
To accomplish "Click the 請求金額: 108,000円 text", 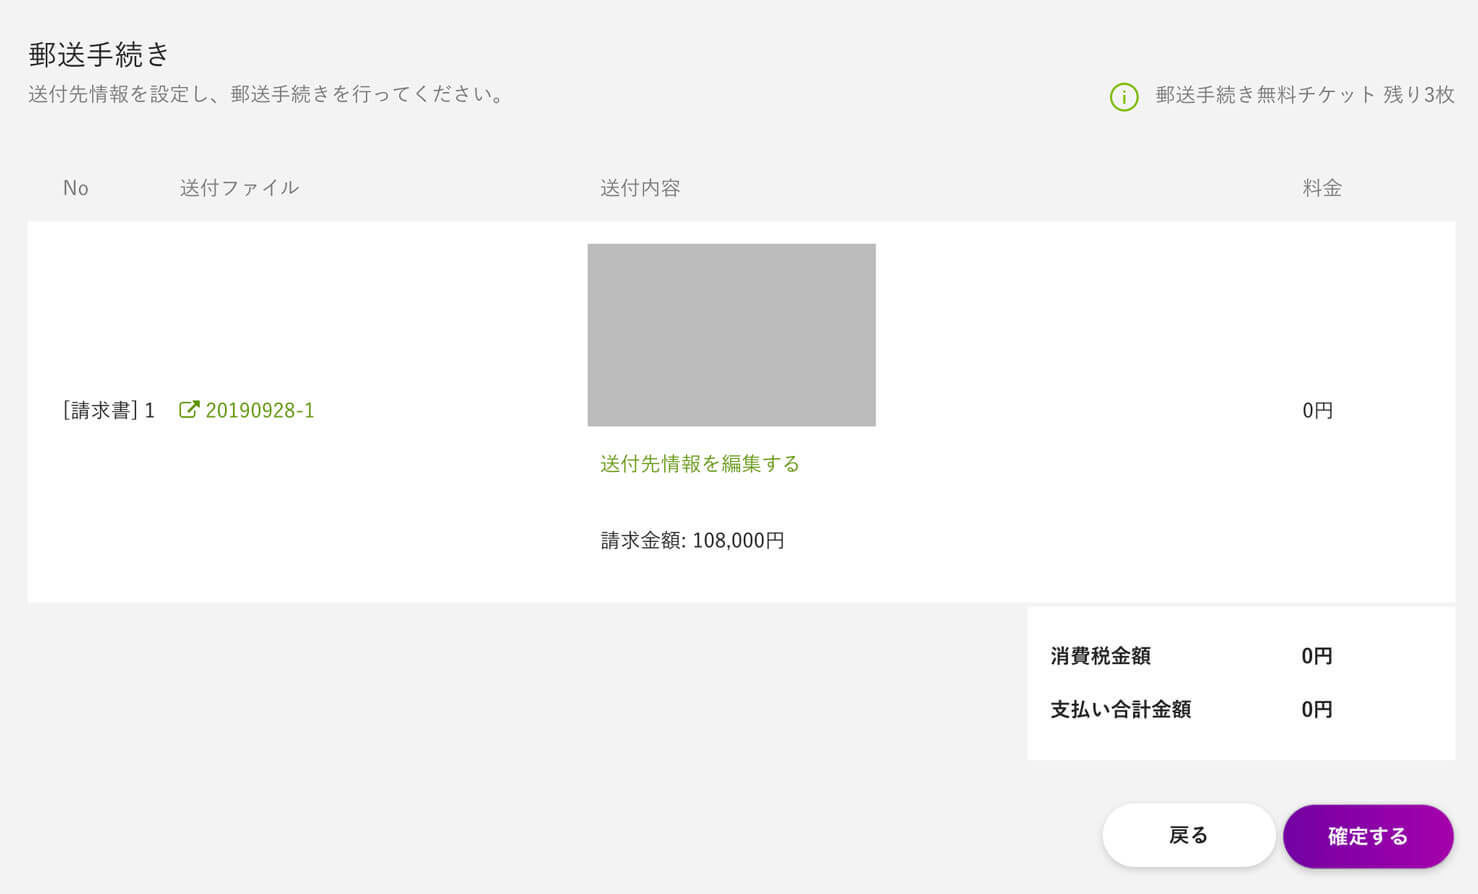I will (x=692, y=541).
